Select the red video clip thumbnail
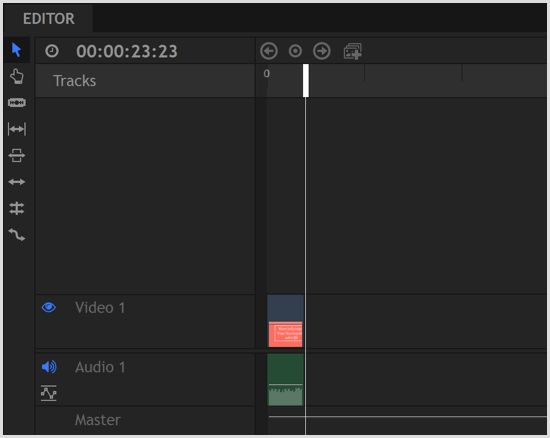This screenshot has height=438, width=550. click(285, 335)
